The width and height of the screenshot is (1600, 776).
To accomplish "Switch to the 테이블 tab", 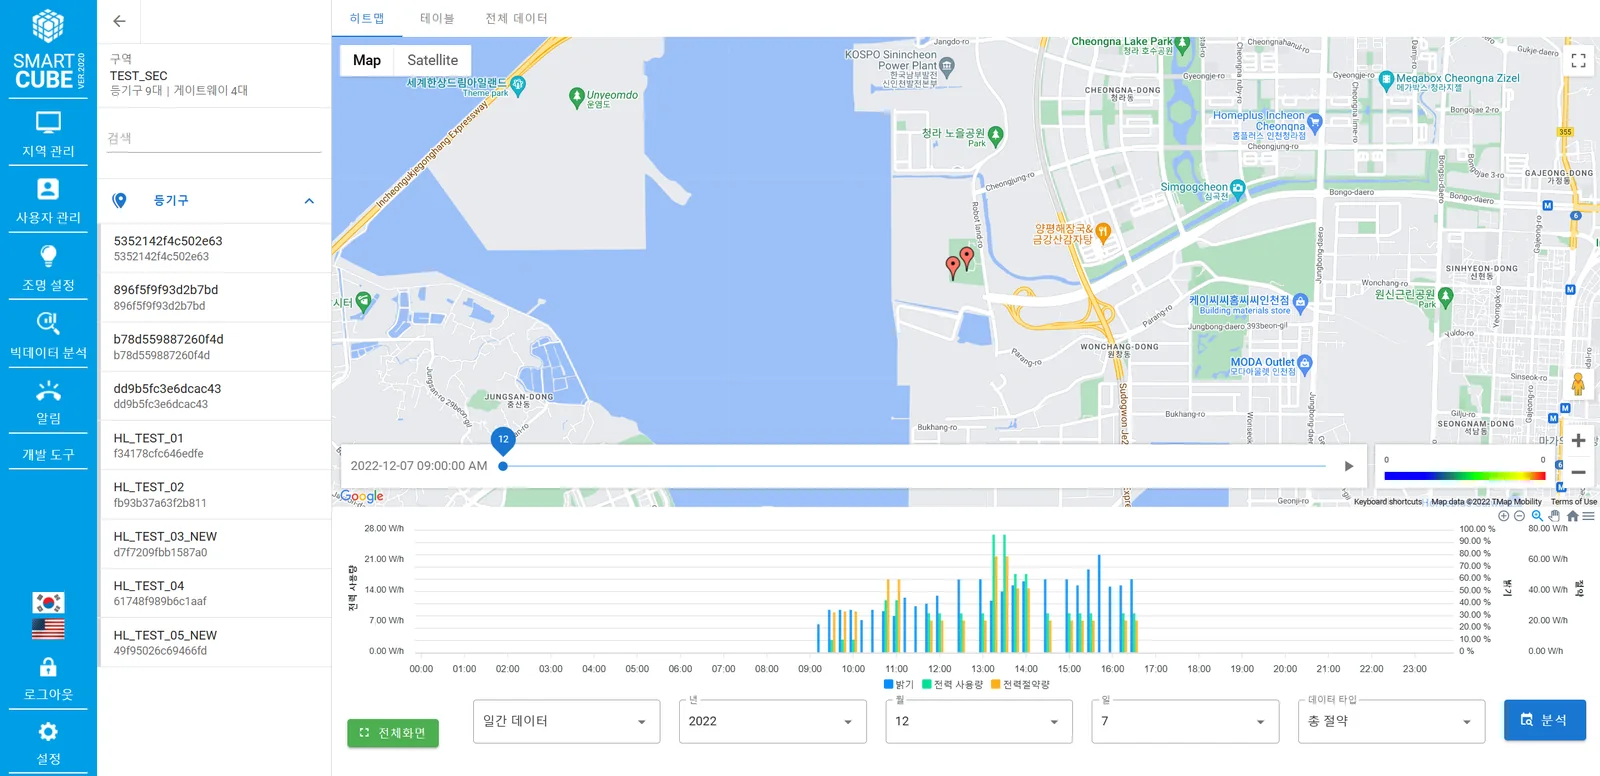I will 437,19.
